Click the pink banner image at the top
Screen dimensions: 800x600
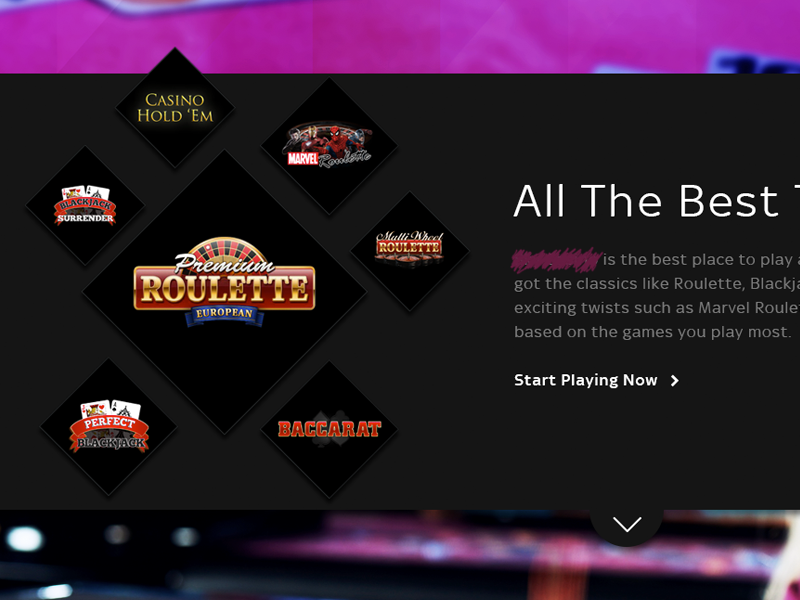pos(400,36)
